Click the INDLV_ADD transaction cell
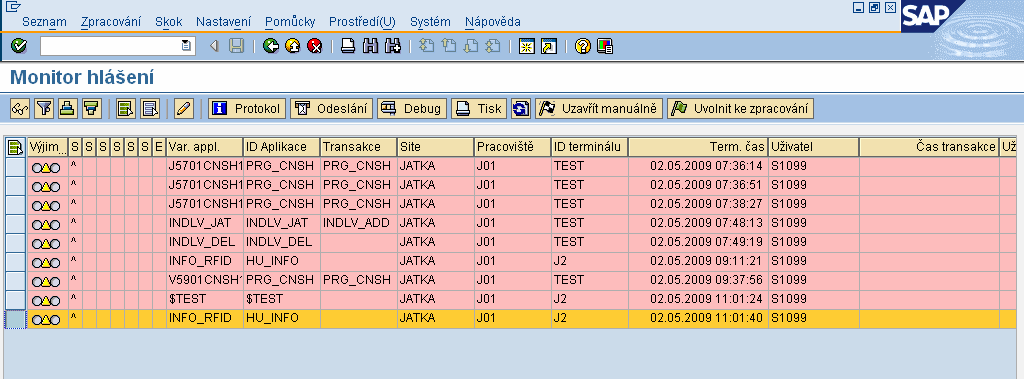 [x=359, y=223]
